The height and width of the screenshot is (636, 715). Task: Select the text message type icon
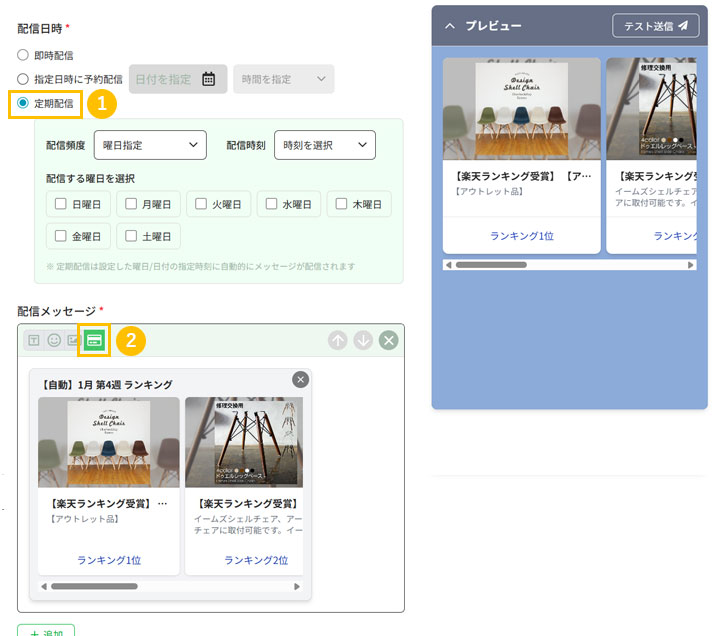pyautogui.click(x=34, y=340)
